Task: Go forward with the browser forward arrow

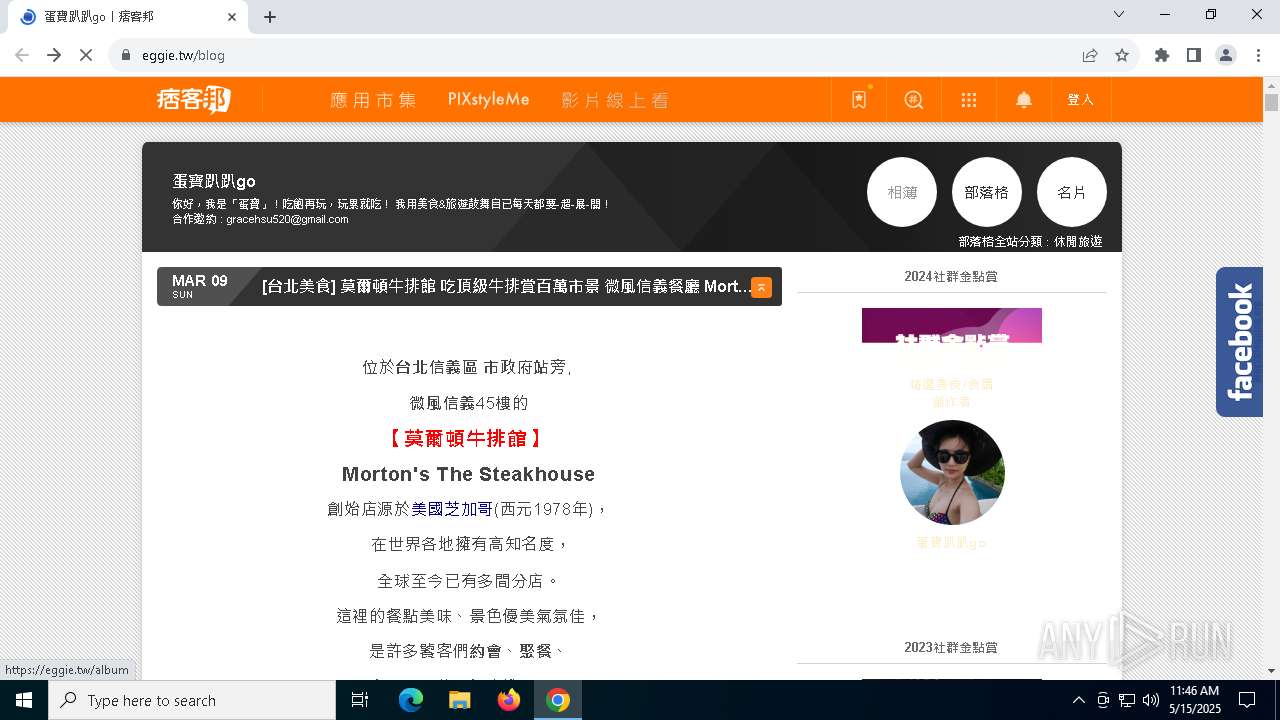Action: (54, 55)
